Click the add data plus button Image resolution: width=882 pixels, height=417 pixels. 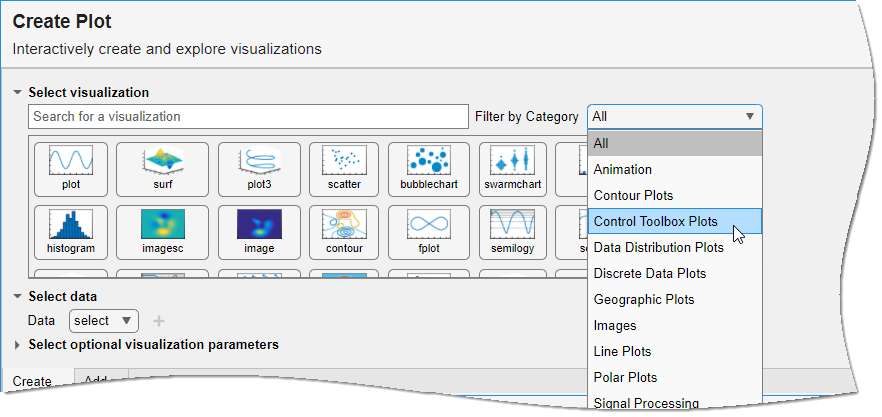coord(157,321)
